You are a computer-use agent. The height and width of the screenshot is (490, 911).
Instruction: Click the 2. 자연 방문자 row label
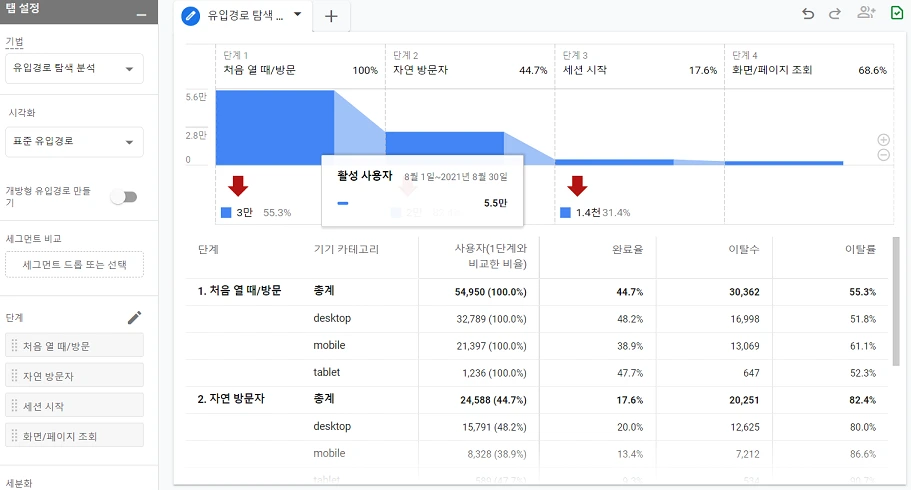(x=231, y=399)
